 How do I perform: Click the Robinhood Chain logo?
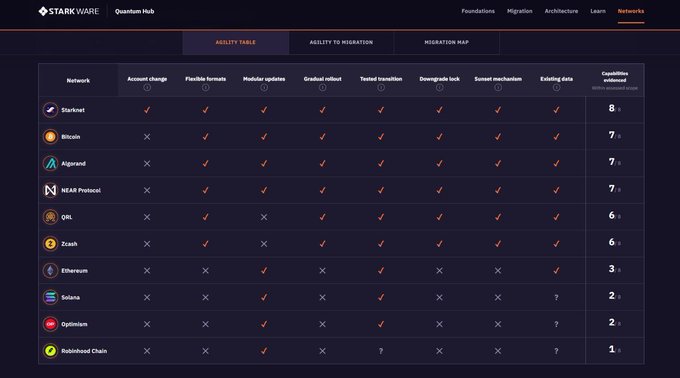(50, 351)
